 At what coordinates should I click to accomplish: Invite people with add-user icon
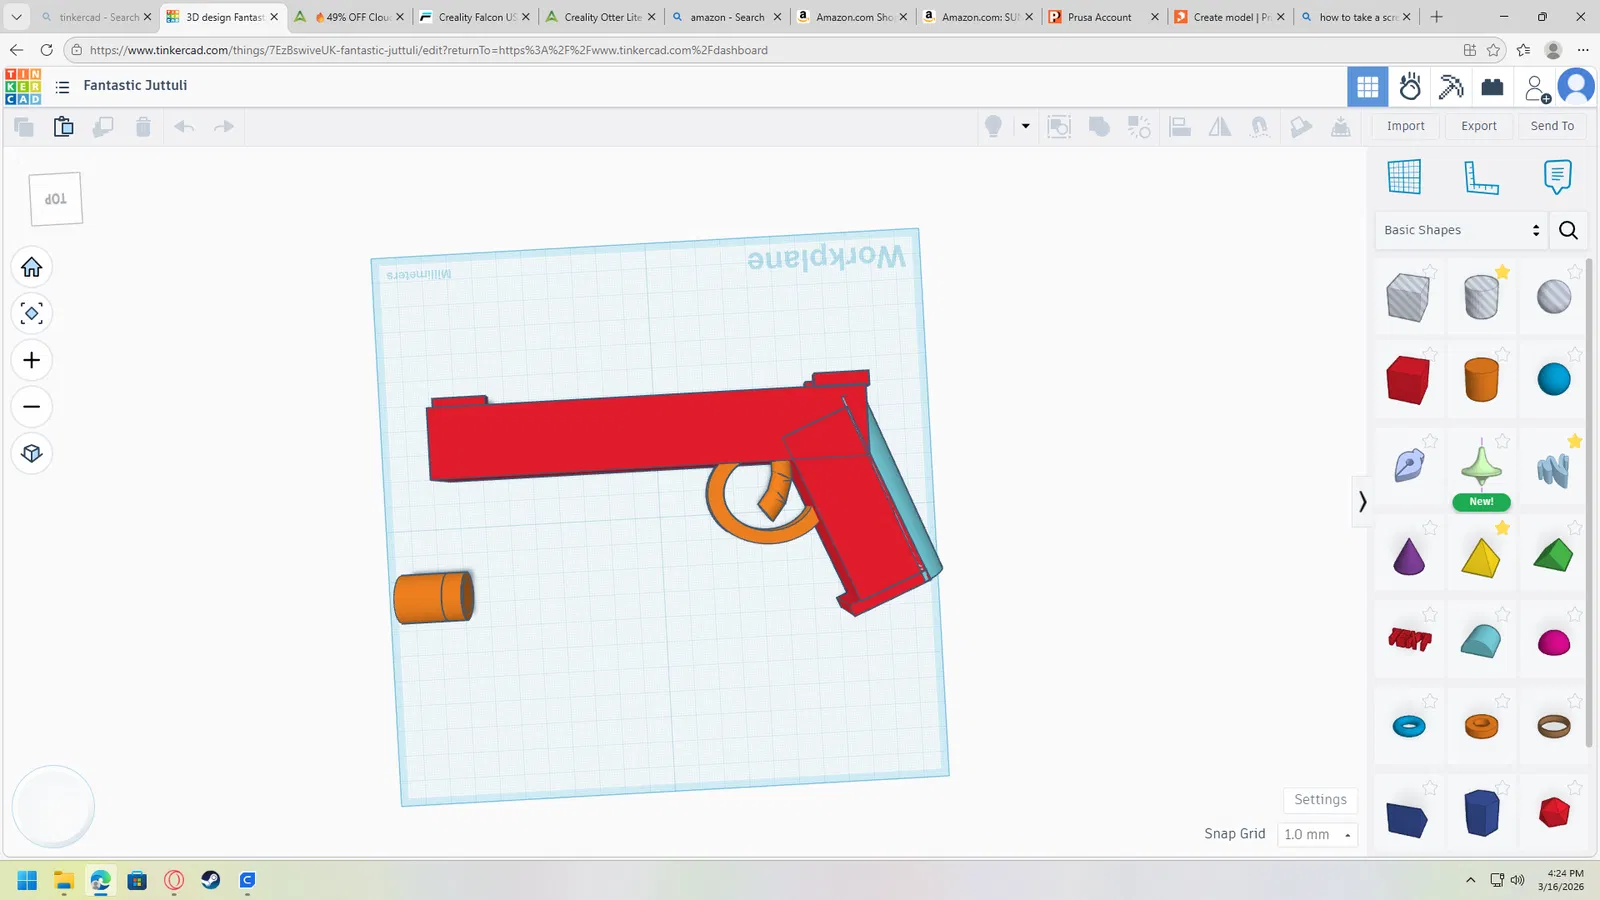coord(1537,88)
